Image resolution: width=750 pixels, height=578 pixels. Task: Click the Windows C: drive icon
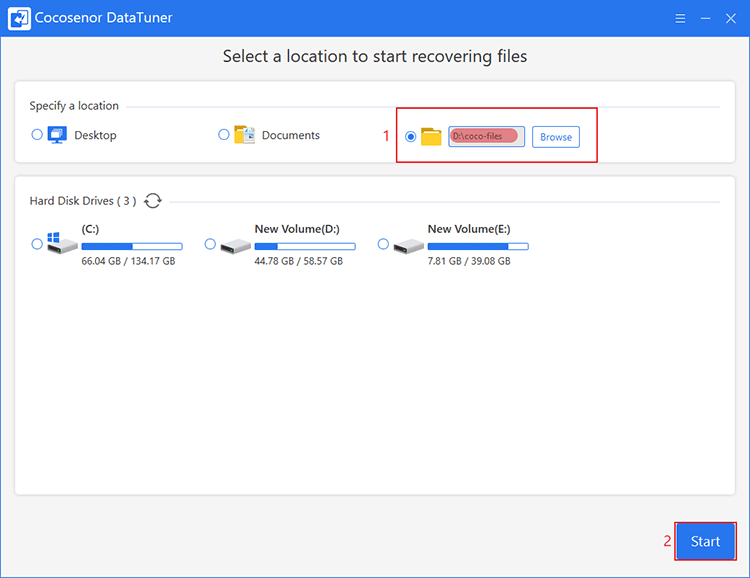click(x=62, y=244)
